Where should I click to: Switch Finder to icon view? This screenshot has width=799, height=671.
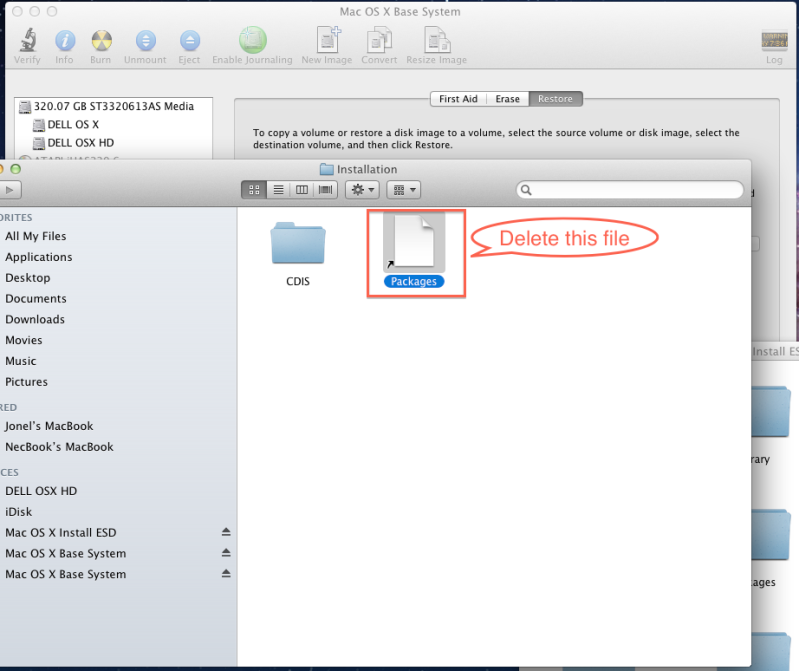click(x=254, y=190)
